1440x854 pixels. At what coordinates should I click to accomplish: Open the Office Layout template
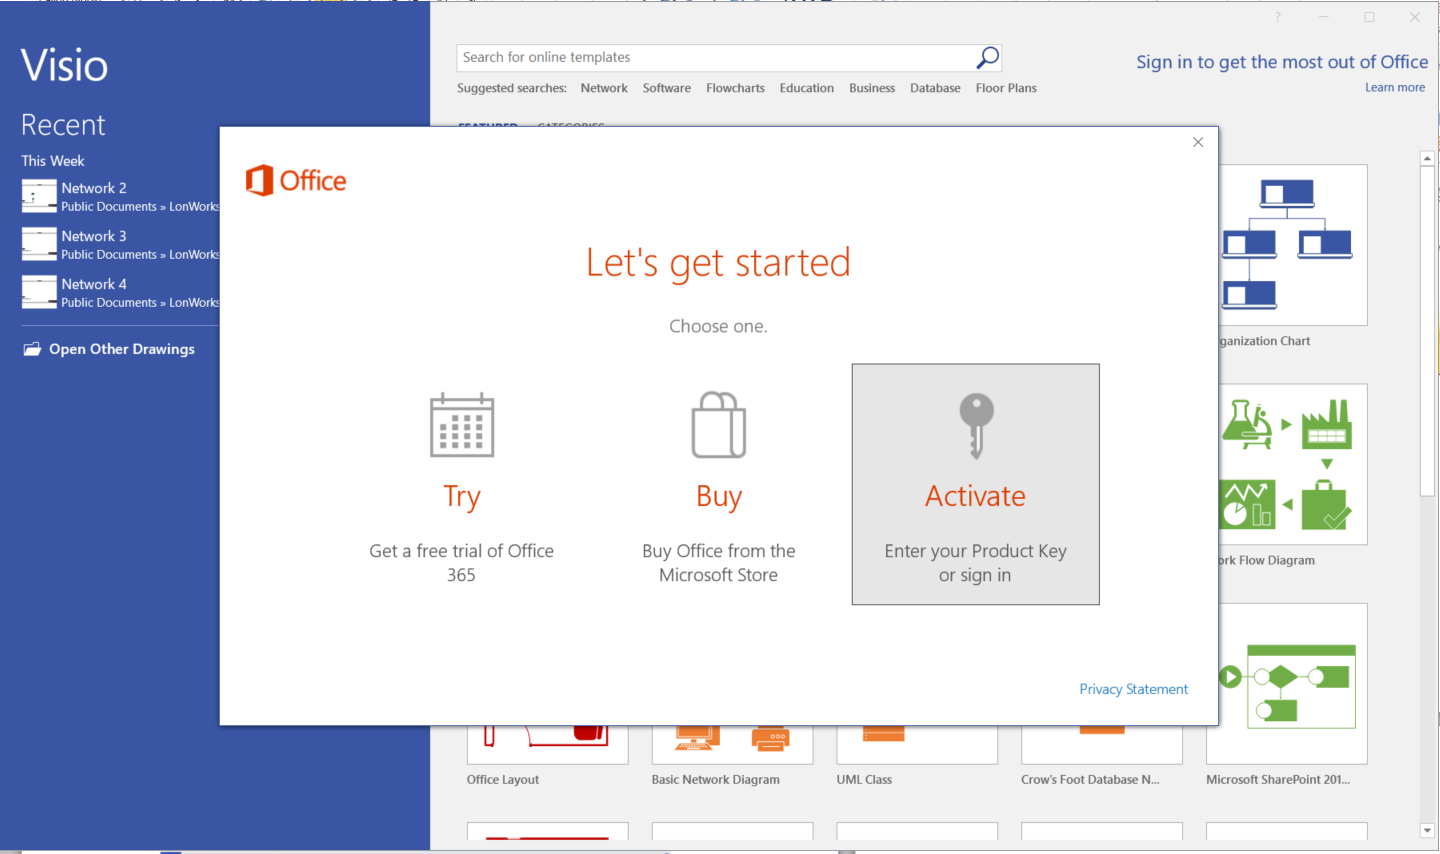(x=547, y=745)
